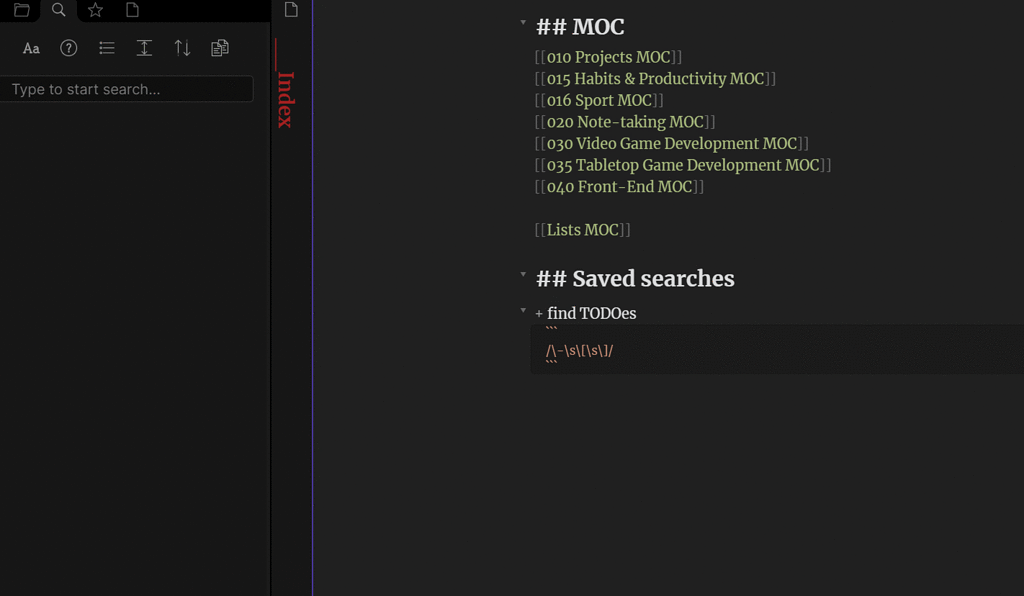
Task: Open the search syntax help
Action: 68,48
